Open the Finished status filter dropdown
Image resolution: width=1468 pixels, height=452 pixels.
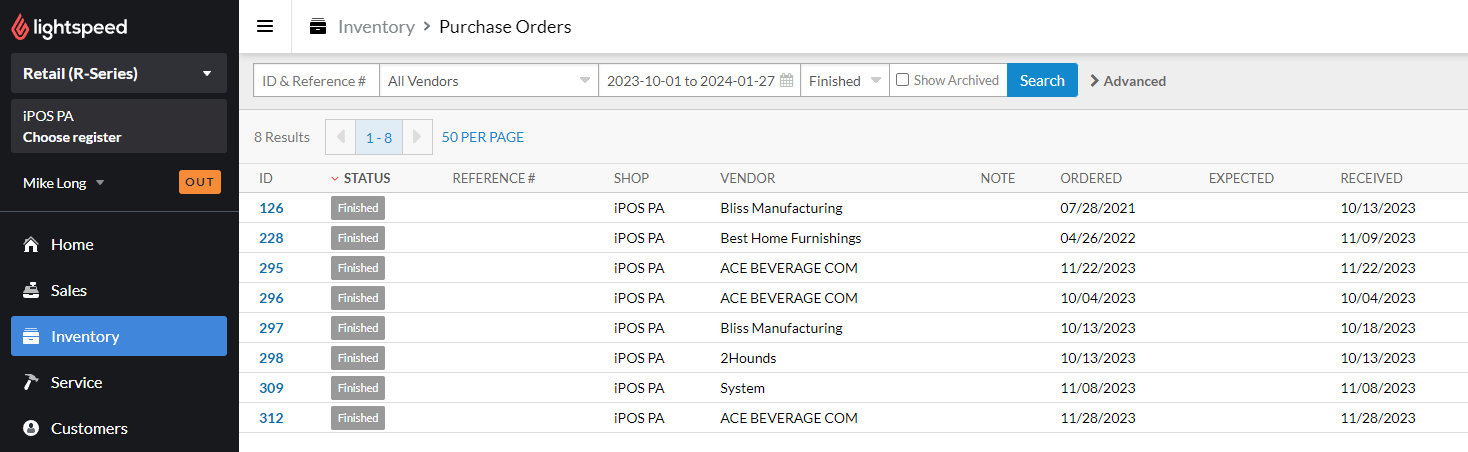point(845,81)
